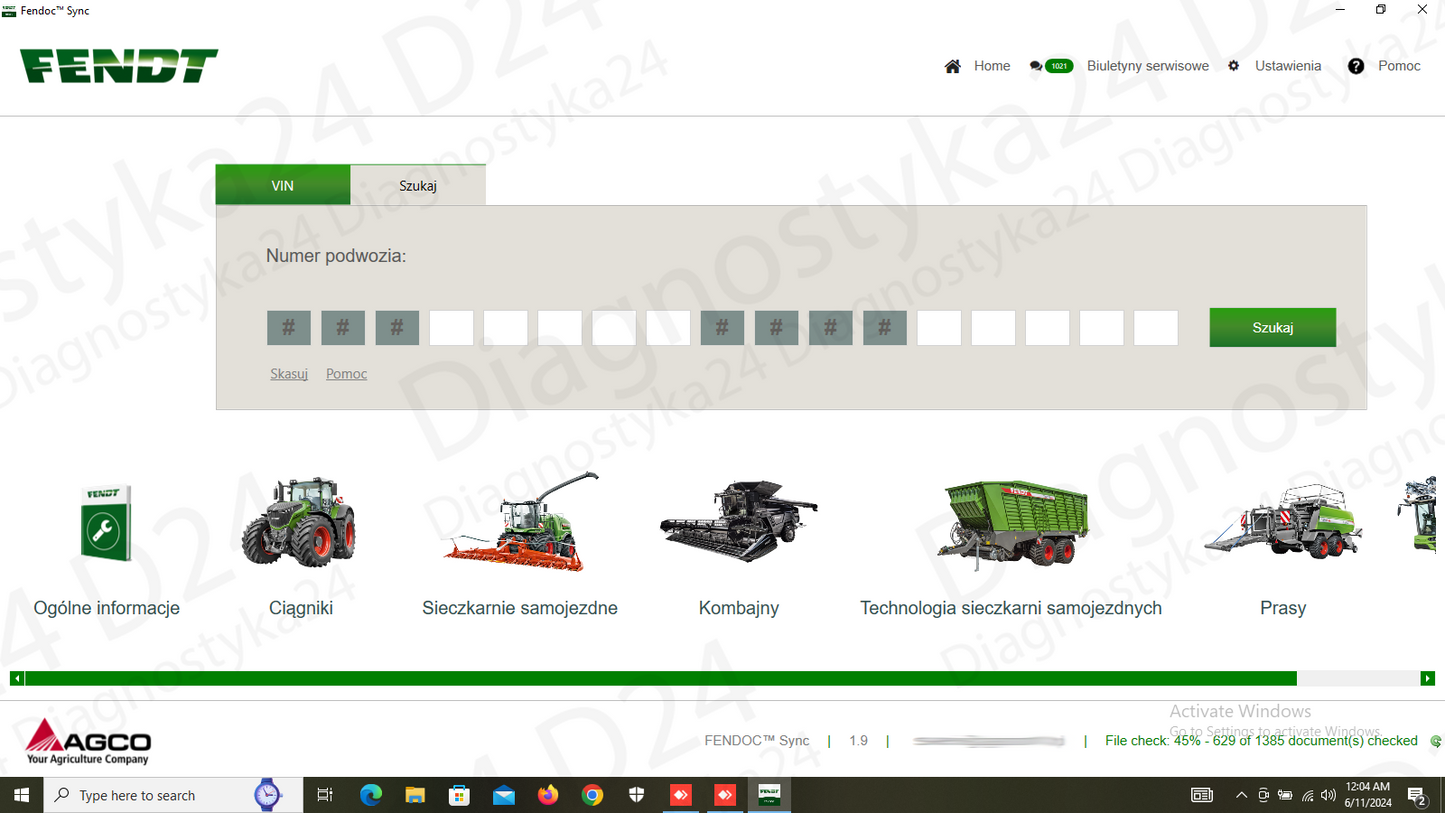This screenshot has width=1445, height=813.
Task: Click the right arrow of the category scrollbar
Action: pyautogui.click(x=1428, y=677)
